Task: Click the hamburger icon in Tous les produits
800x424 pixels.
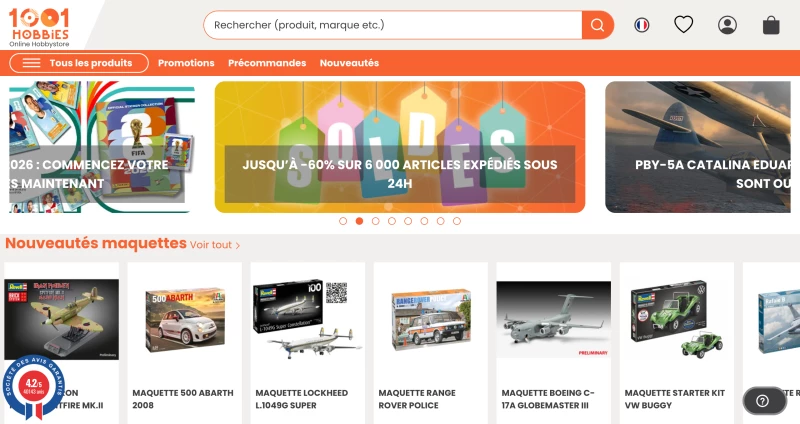Action: coord(31,63)
